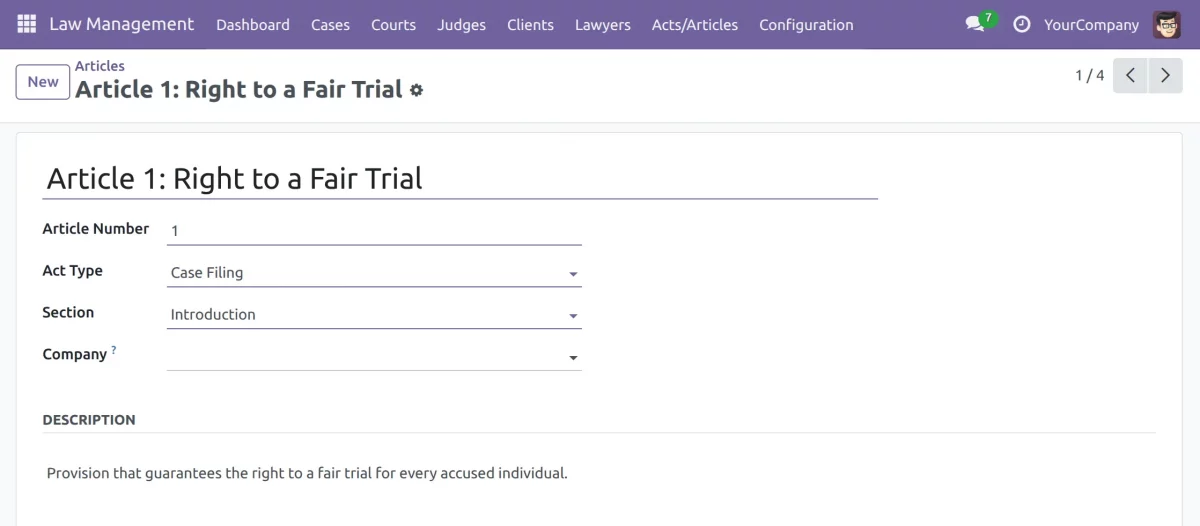Viewport: 1200px width, 526px height.
Task: Open the activities clock icon
Action: (1021, 24)
